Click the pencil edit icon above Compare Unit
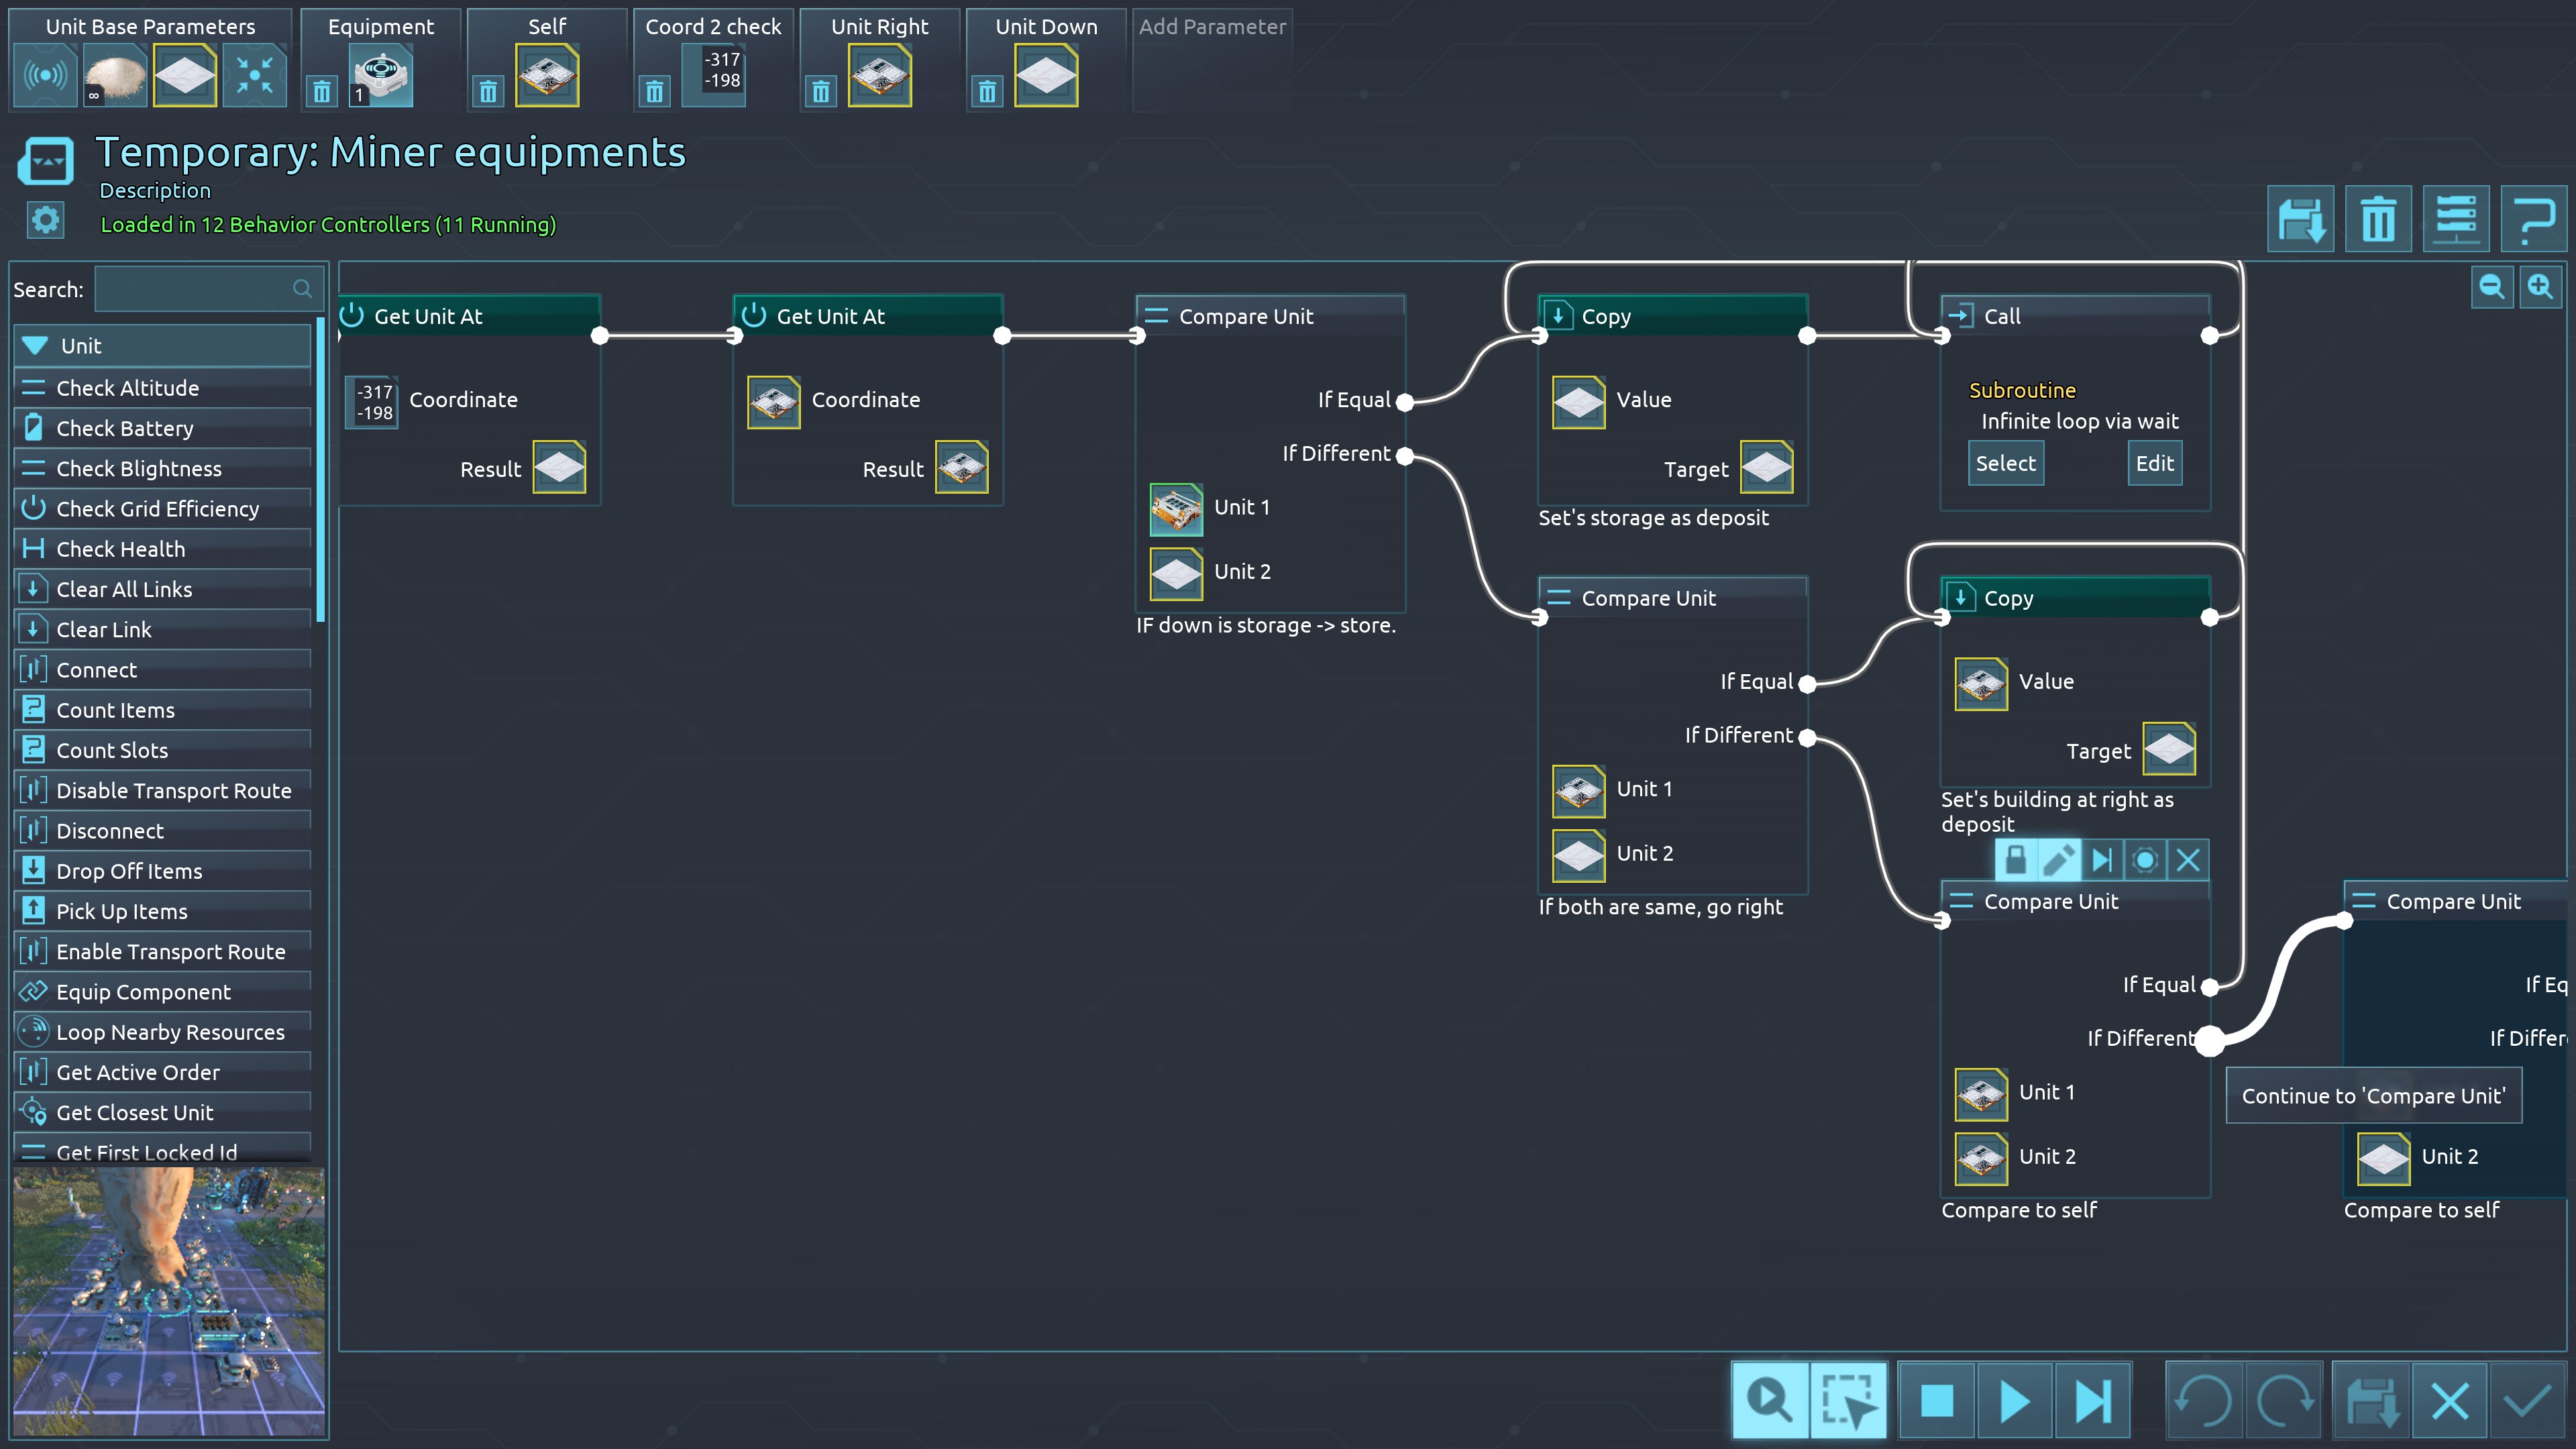The height and width of the screenshot is (1449, 2576). [x=2058, y=860]
